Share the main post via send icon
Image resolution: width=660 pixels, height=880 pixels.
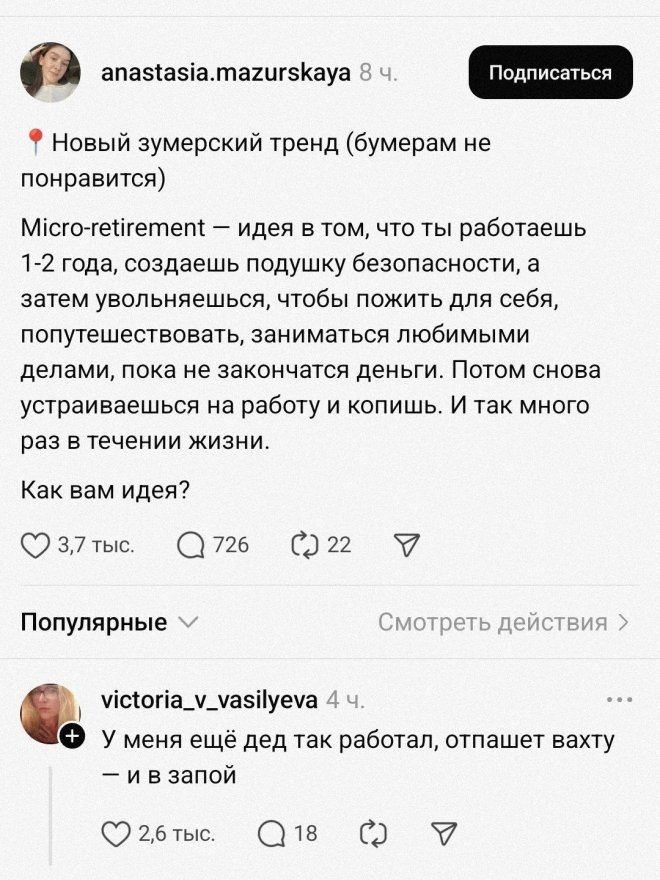tap(406, 544)
